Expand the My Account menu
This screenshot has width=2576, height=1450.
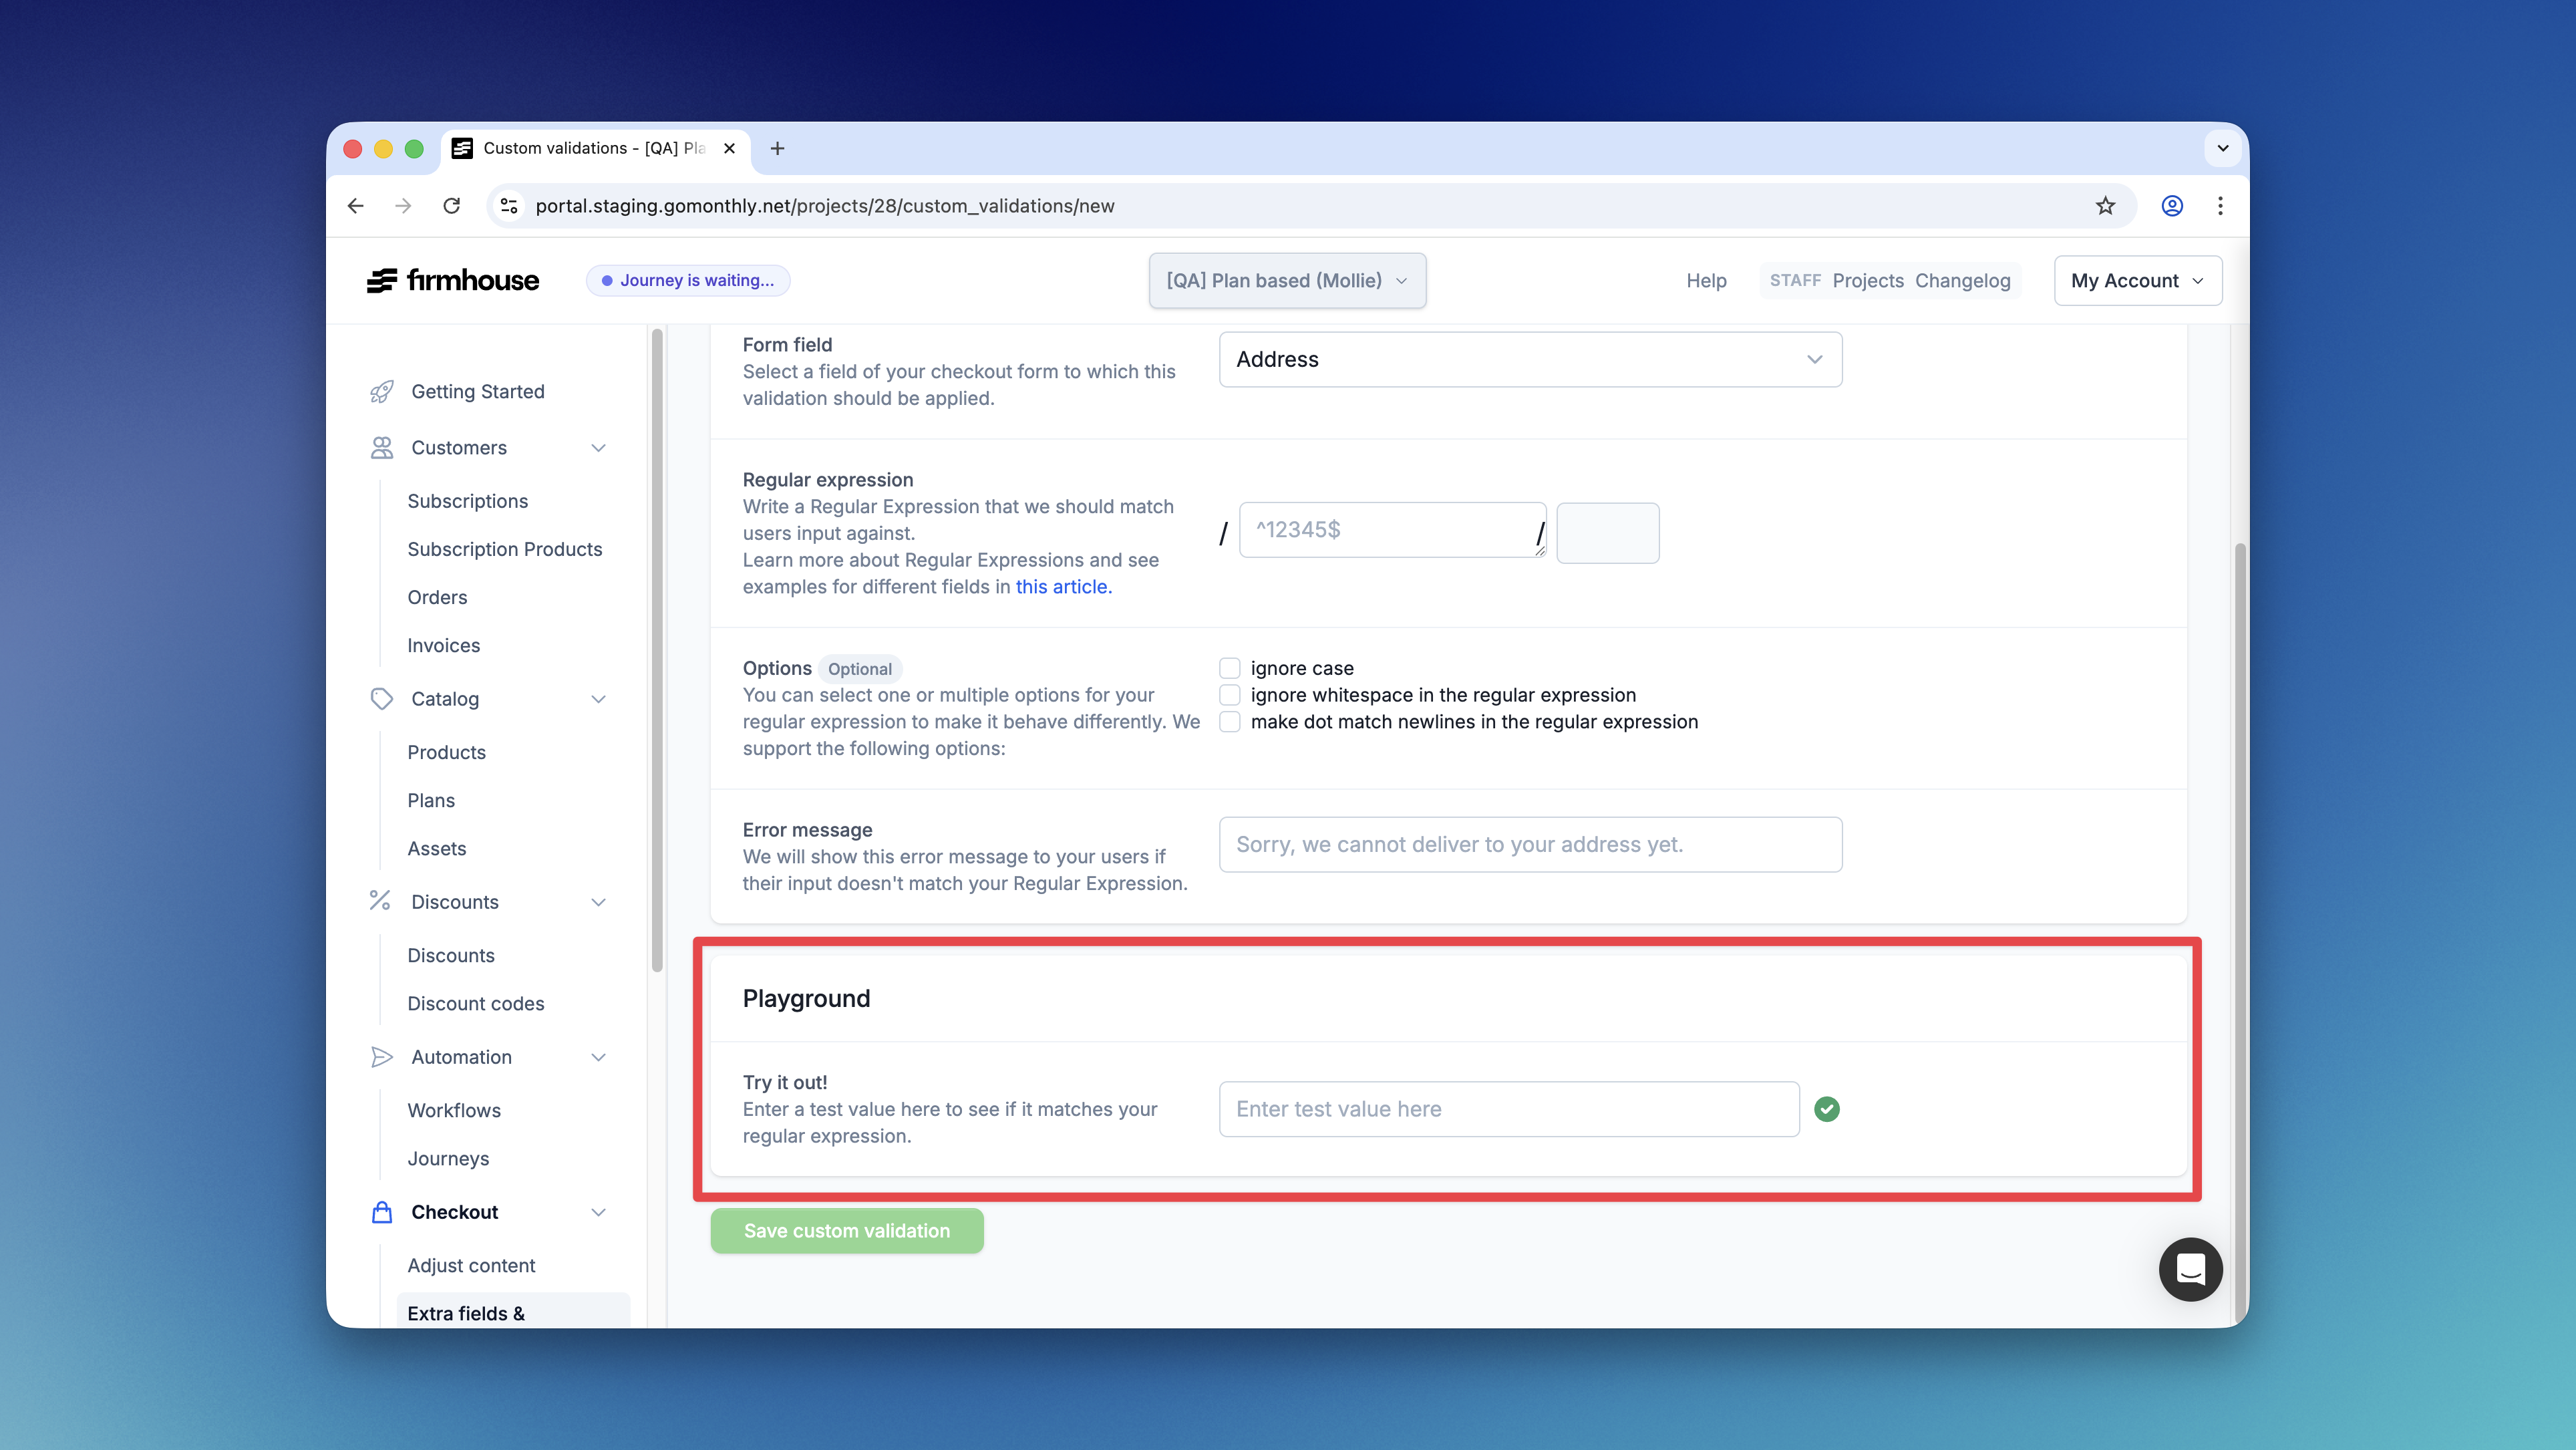[2137, 281]
